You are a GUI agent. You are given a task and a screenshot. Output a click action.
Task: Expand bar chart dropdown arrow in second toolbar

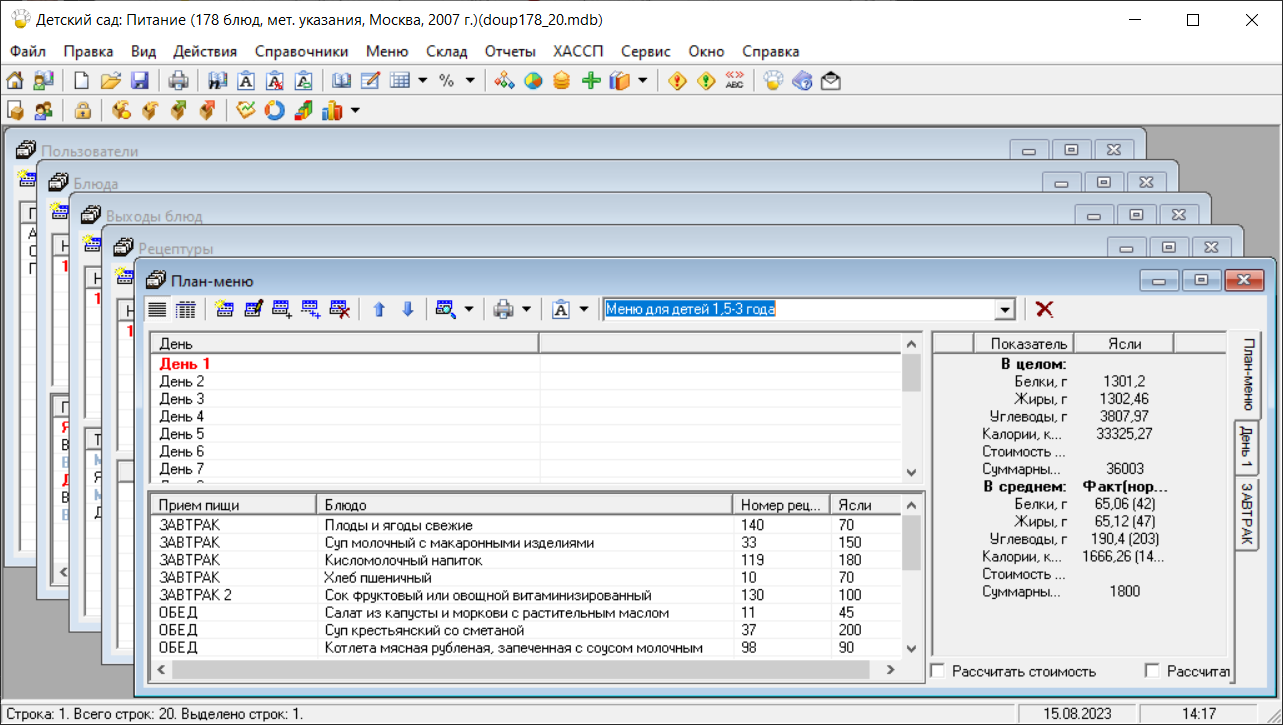354,110
